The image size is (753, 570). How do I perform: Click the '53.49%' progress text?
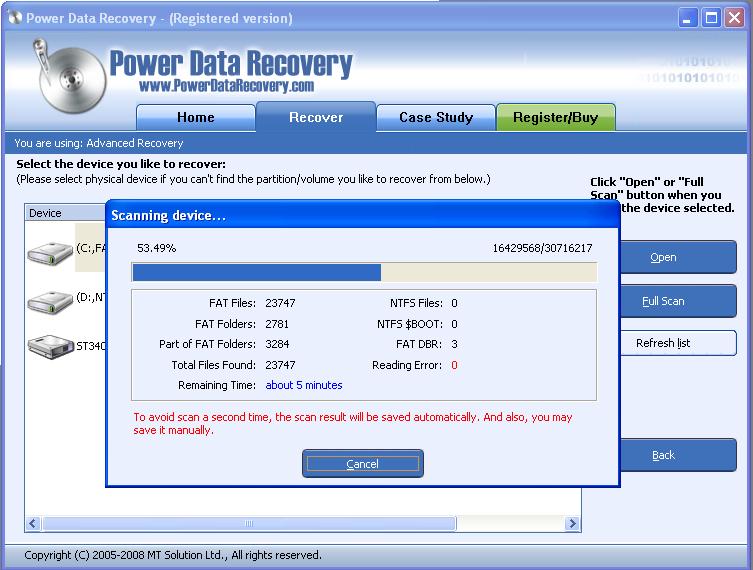157,248
